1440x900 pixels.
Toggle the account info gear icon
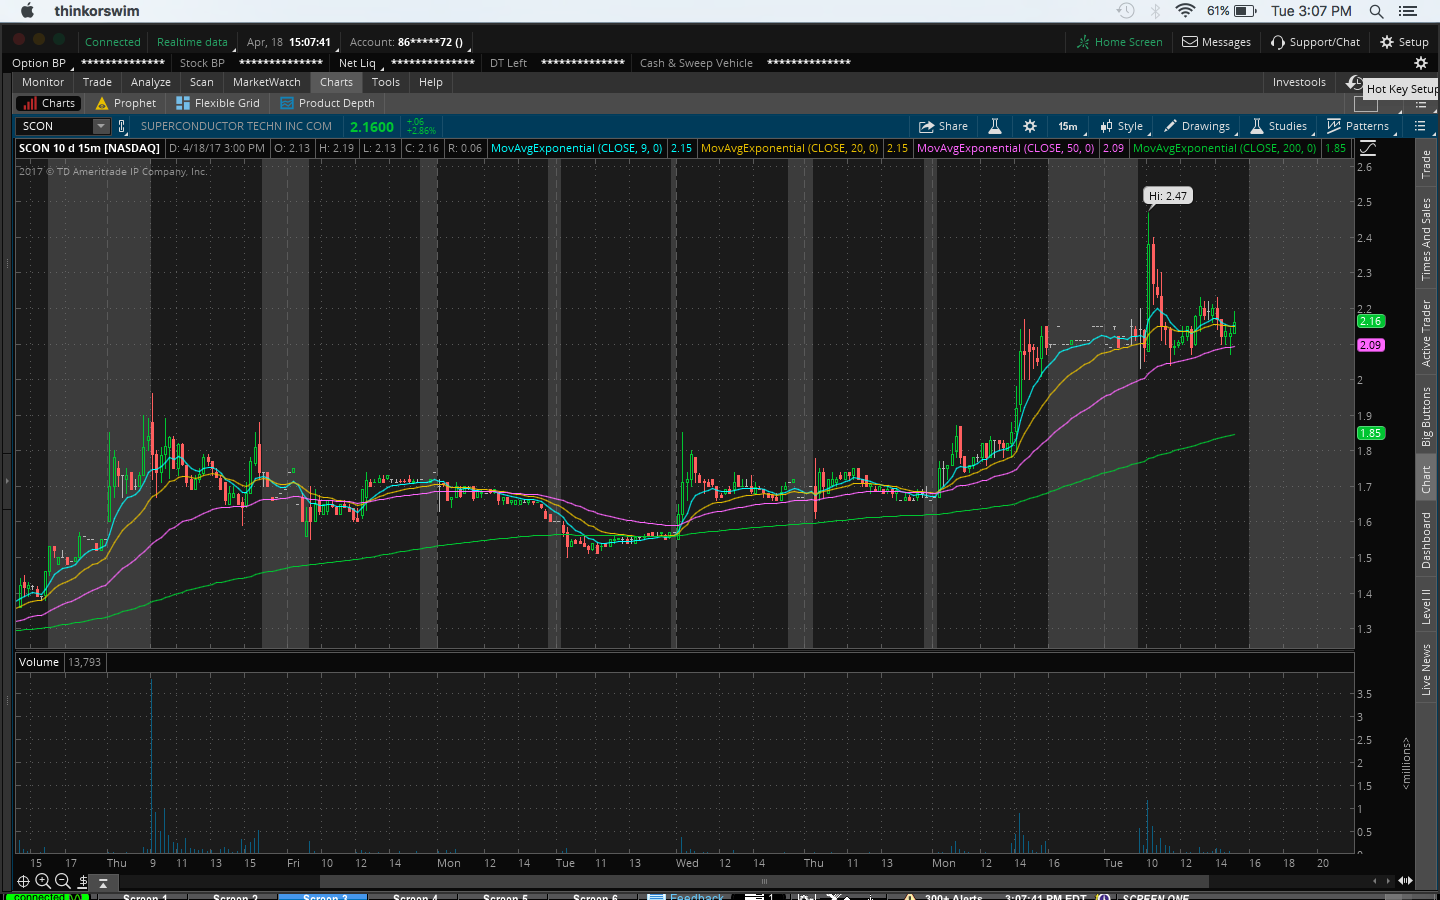(1420, 63)
